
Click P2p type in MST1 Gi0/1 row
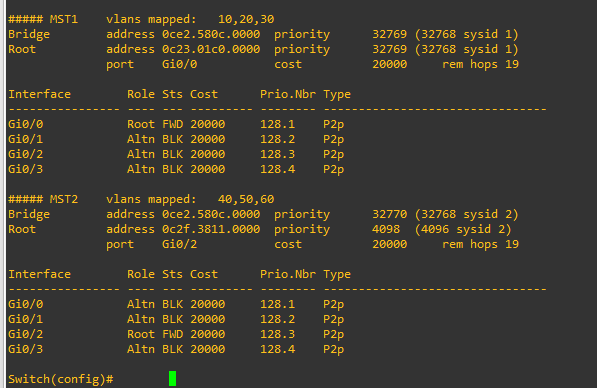(x=334, y=139)
